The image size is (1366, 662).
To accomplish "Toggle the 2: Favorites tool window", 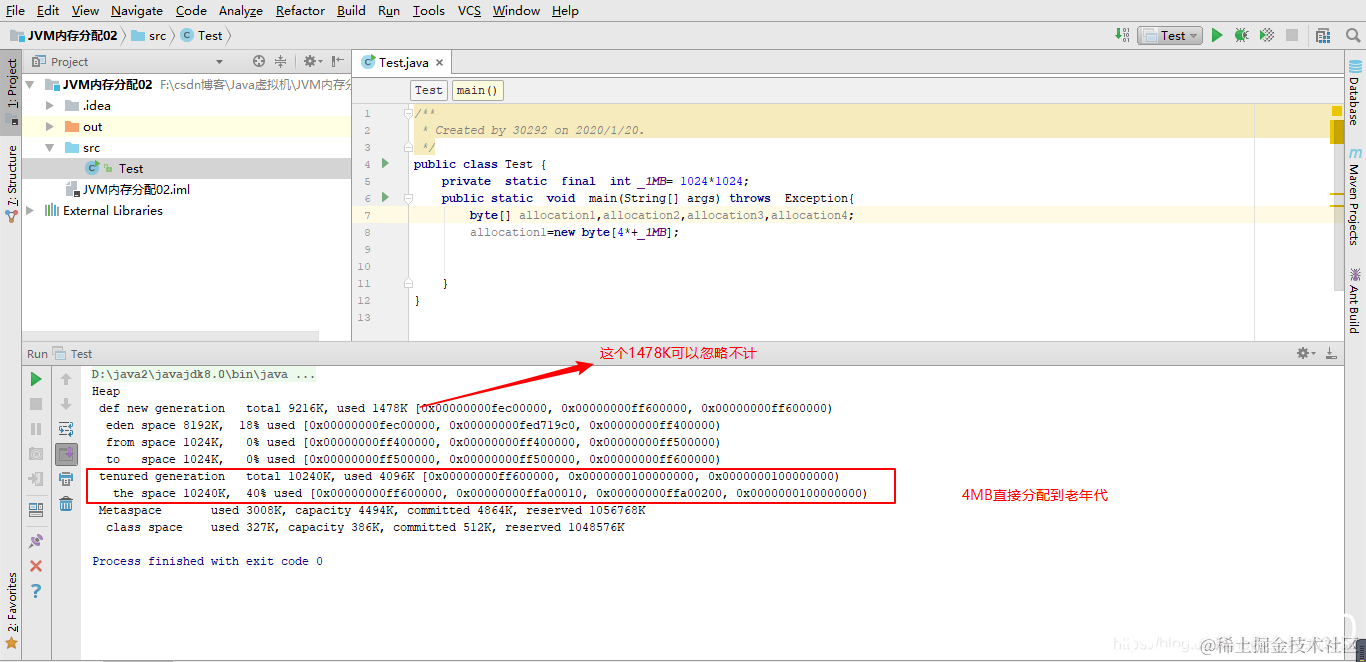I will point(12,611).
